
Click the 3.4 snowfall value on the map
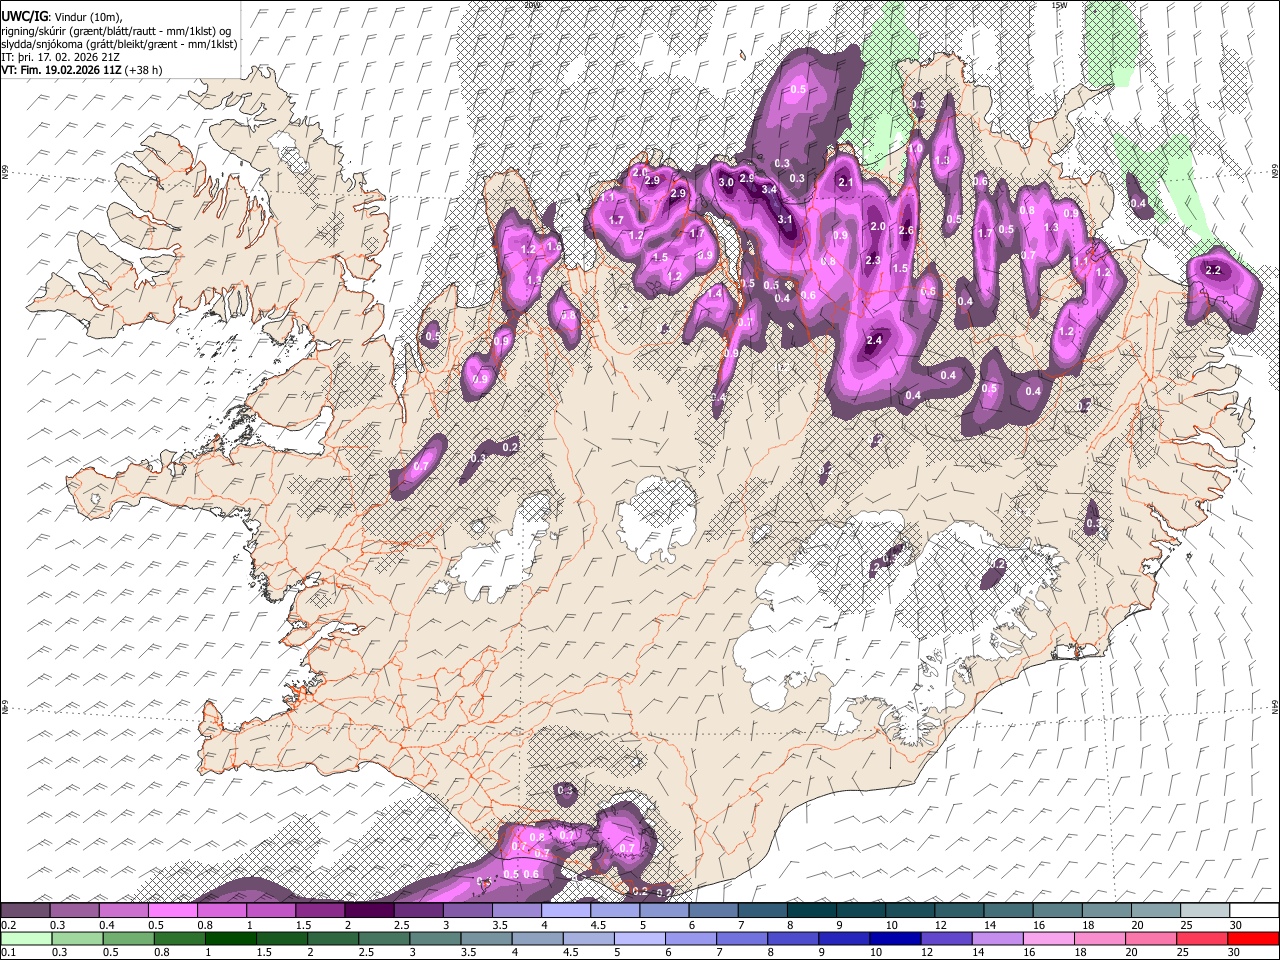point(769,189)
